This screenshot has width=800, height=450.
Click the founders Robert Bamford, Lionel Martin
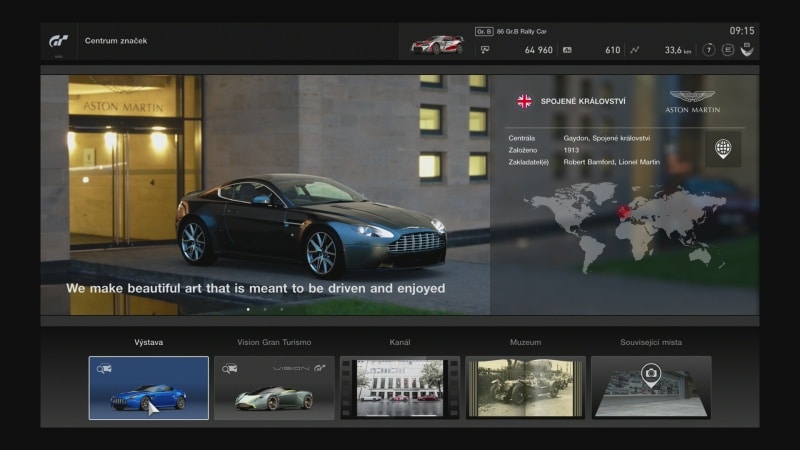click(x=612, y=162)
